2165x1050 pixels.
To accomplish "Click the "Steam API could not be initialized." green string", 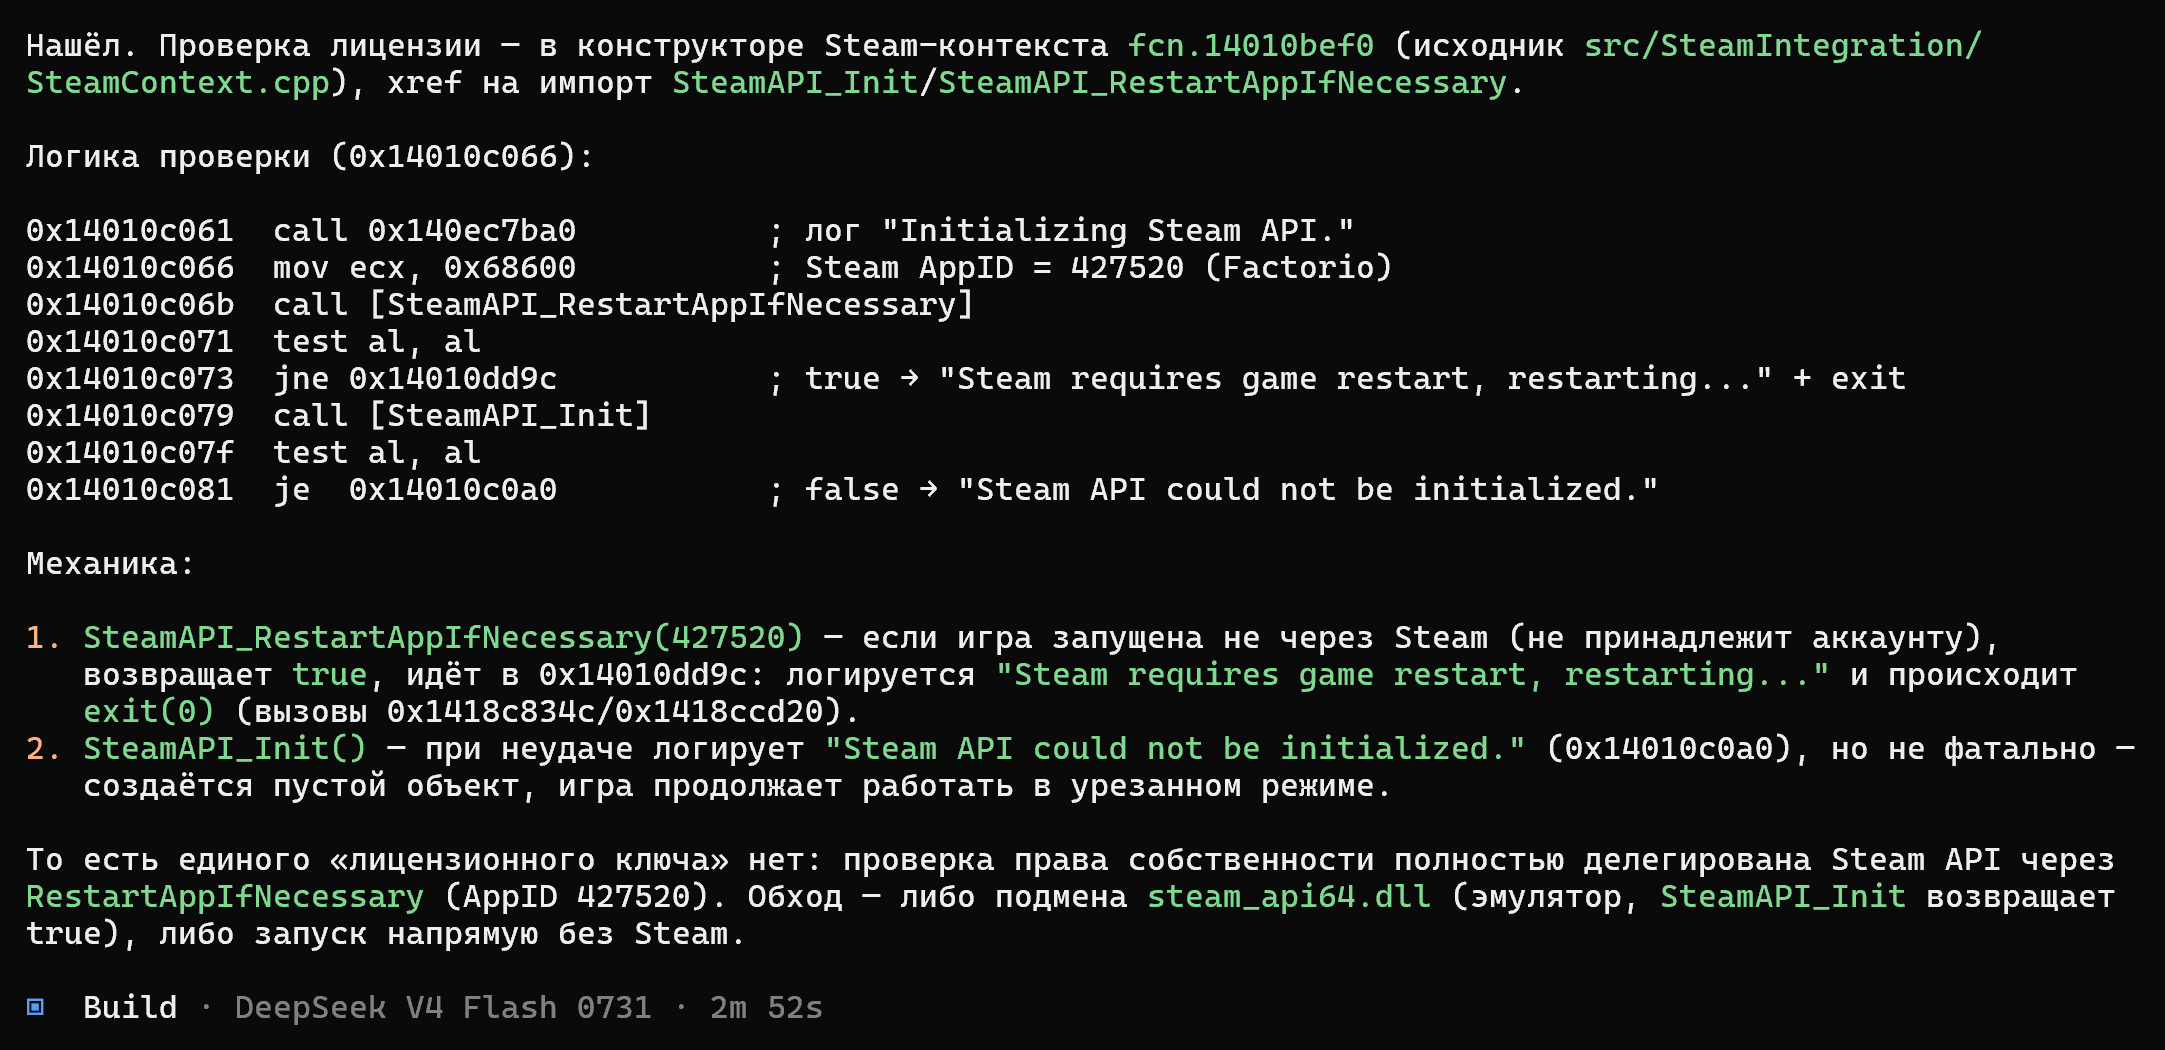I will pyautogui.click(x=1175, y=748).
